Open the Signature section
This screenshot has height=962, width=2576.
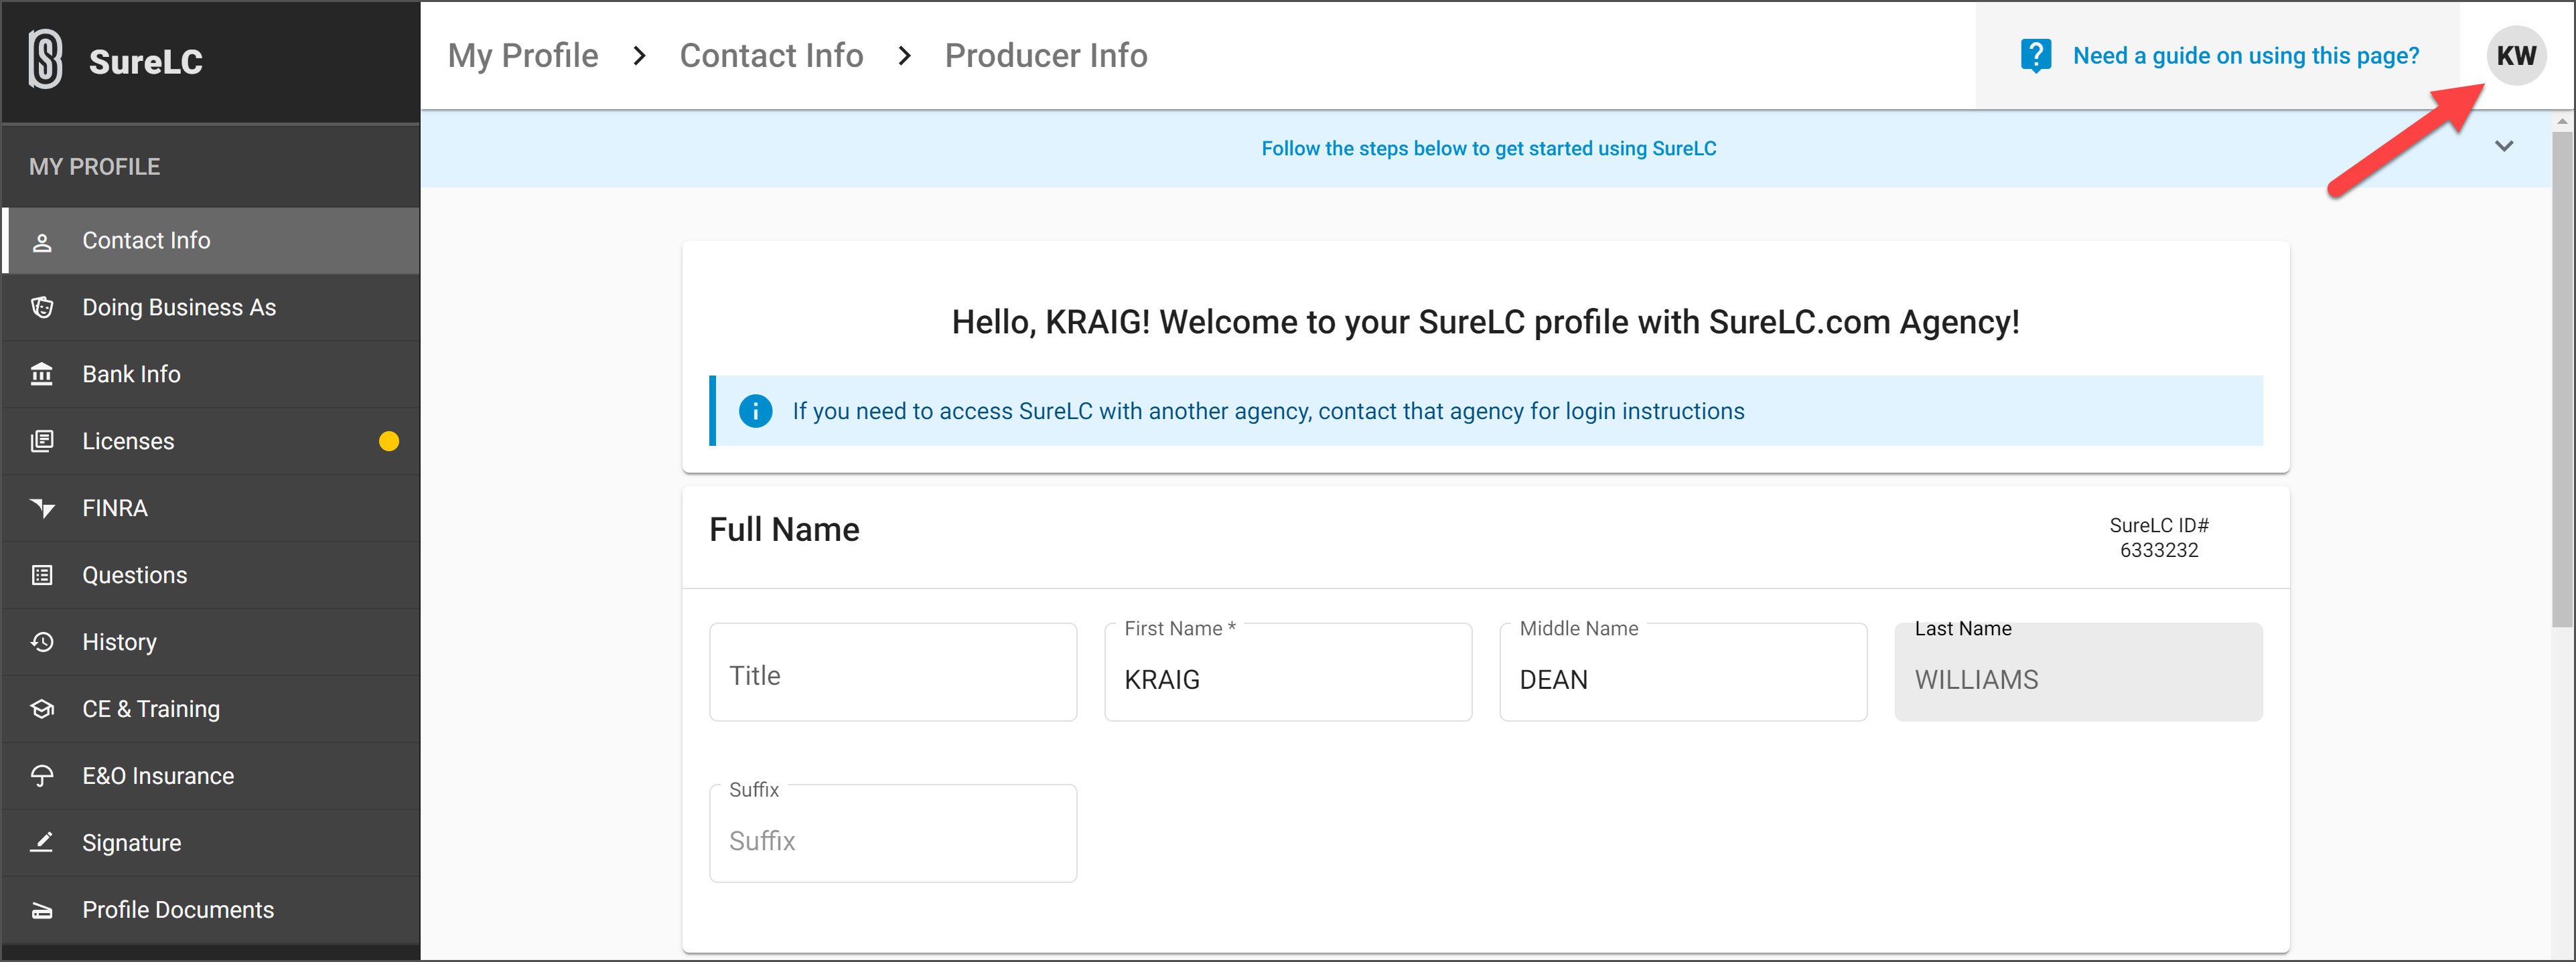point(211,844)
